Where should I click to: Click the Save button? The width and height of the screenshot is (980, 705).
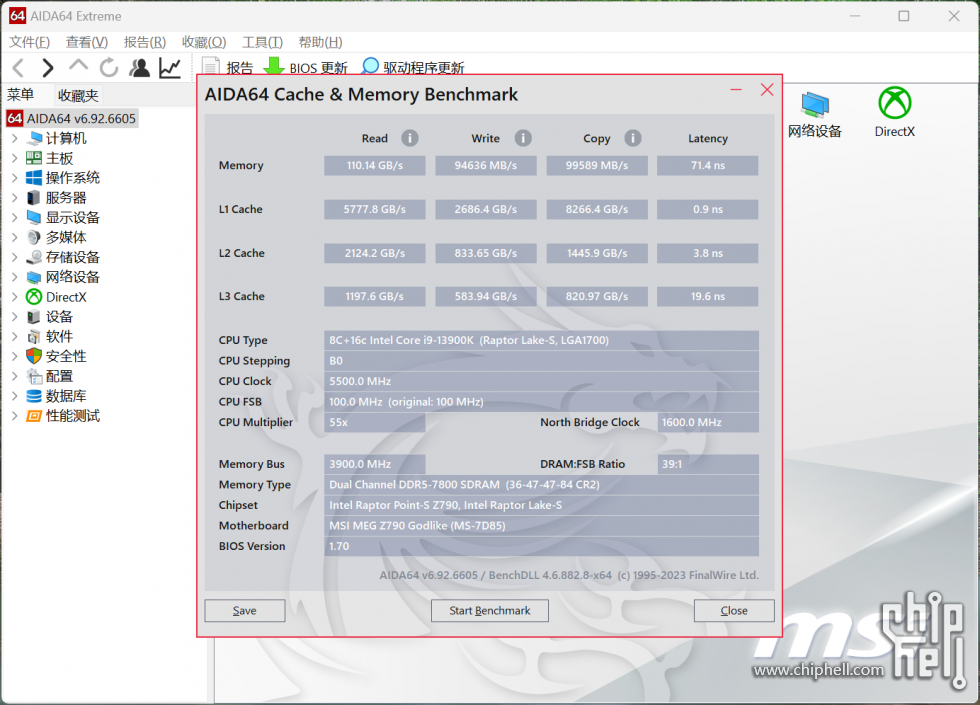pyautogui.click(x=244, y=611)
